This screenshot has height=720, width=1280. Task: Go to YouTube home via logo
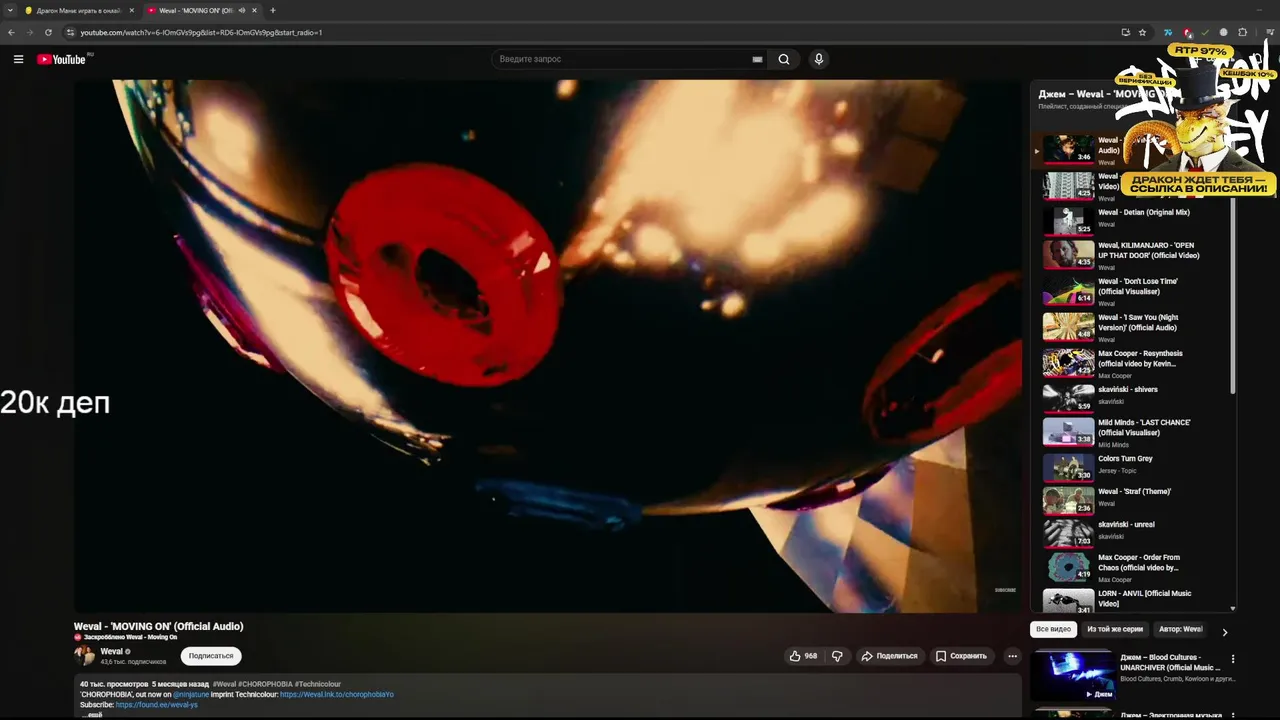click(x=62, y=59)
